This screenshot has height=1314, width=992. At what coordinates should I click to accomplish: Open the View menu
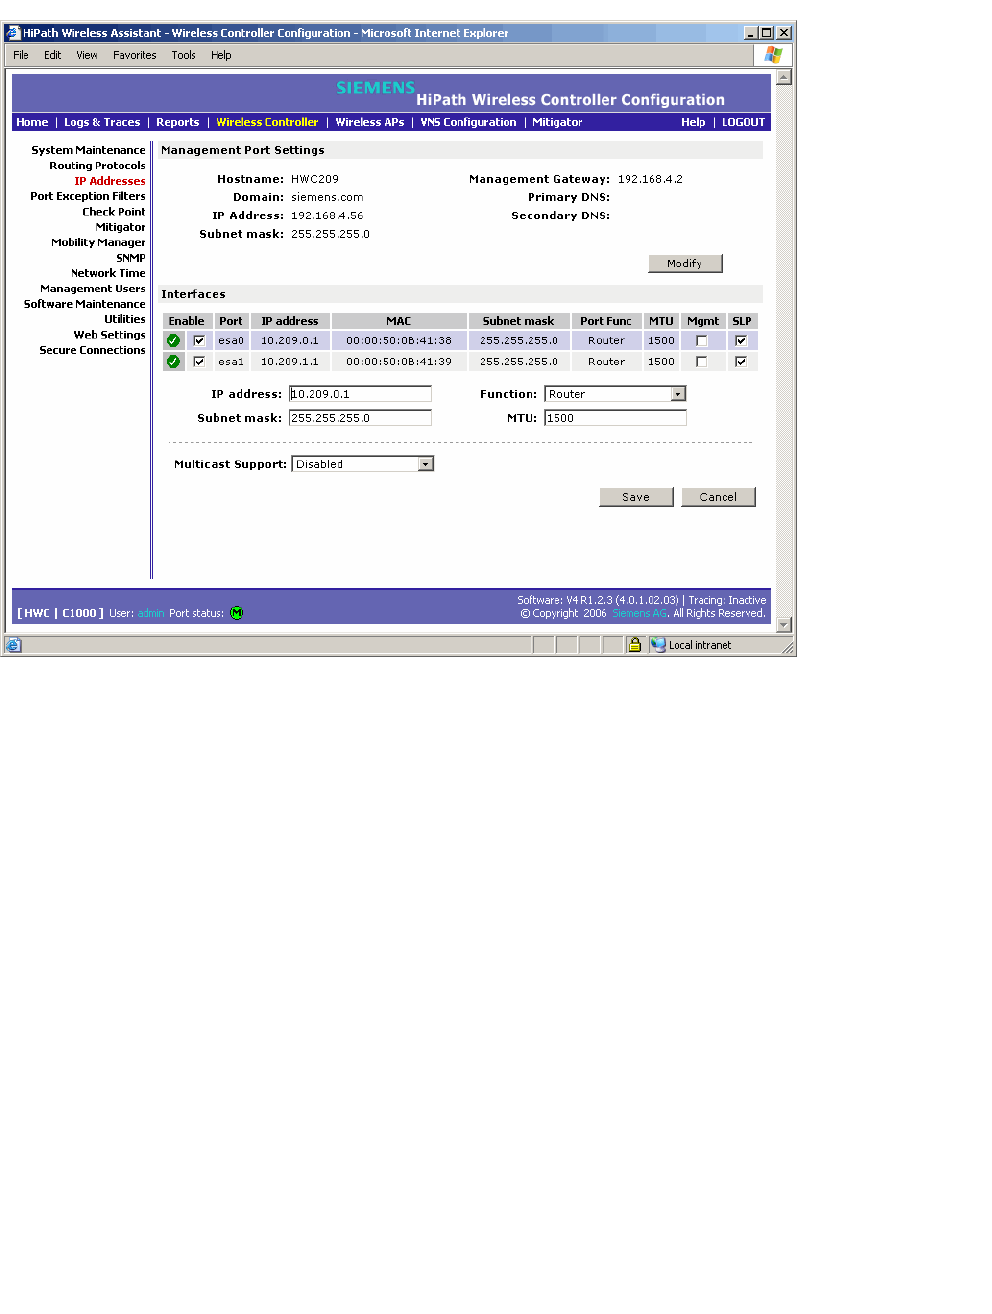(87, 56)
